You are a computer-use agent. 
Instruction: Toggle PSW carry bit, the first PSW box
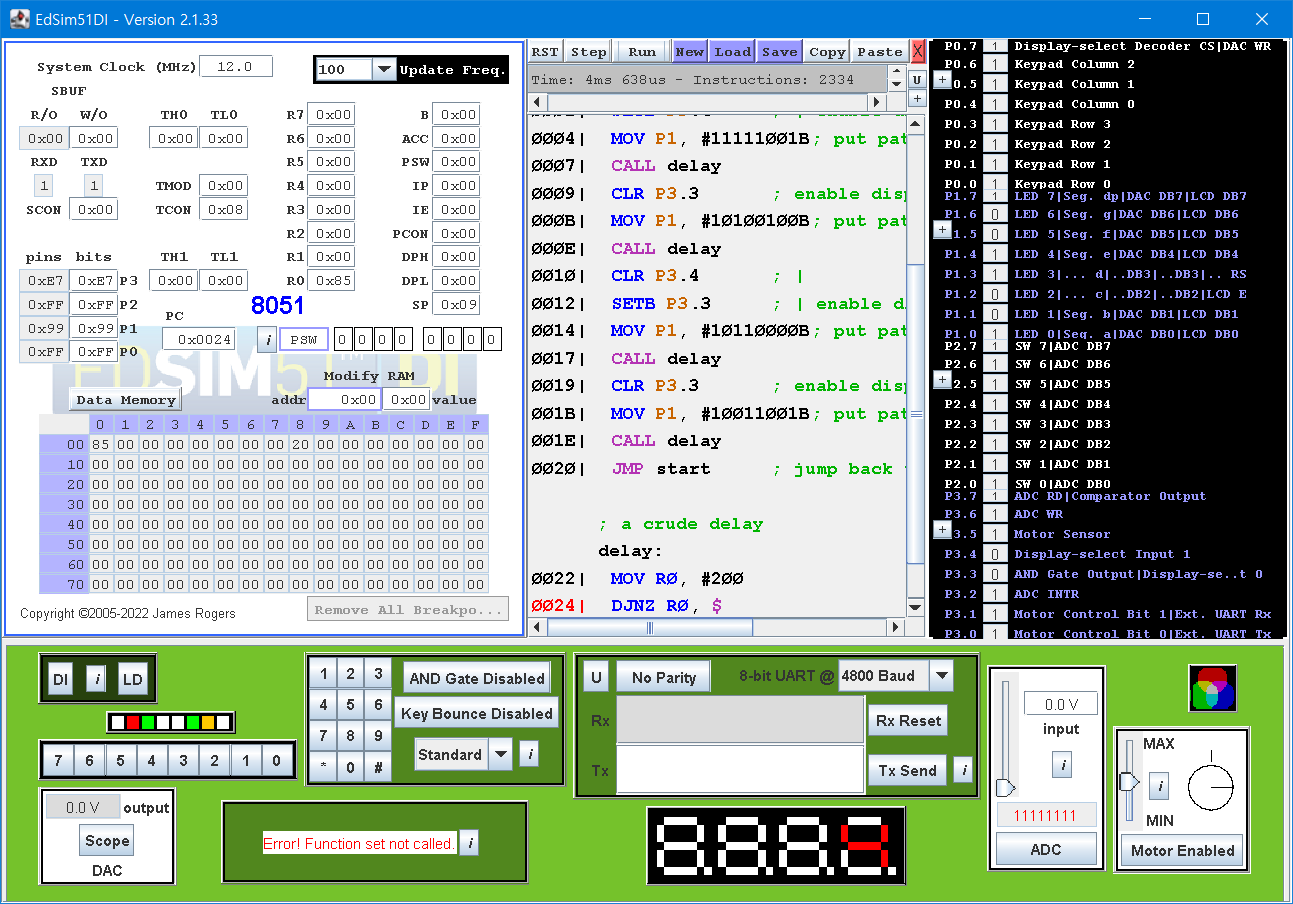click(341, 339)
